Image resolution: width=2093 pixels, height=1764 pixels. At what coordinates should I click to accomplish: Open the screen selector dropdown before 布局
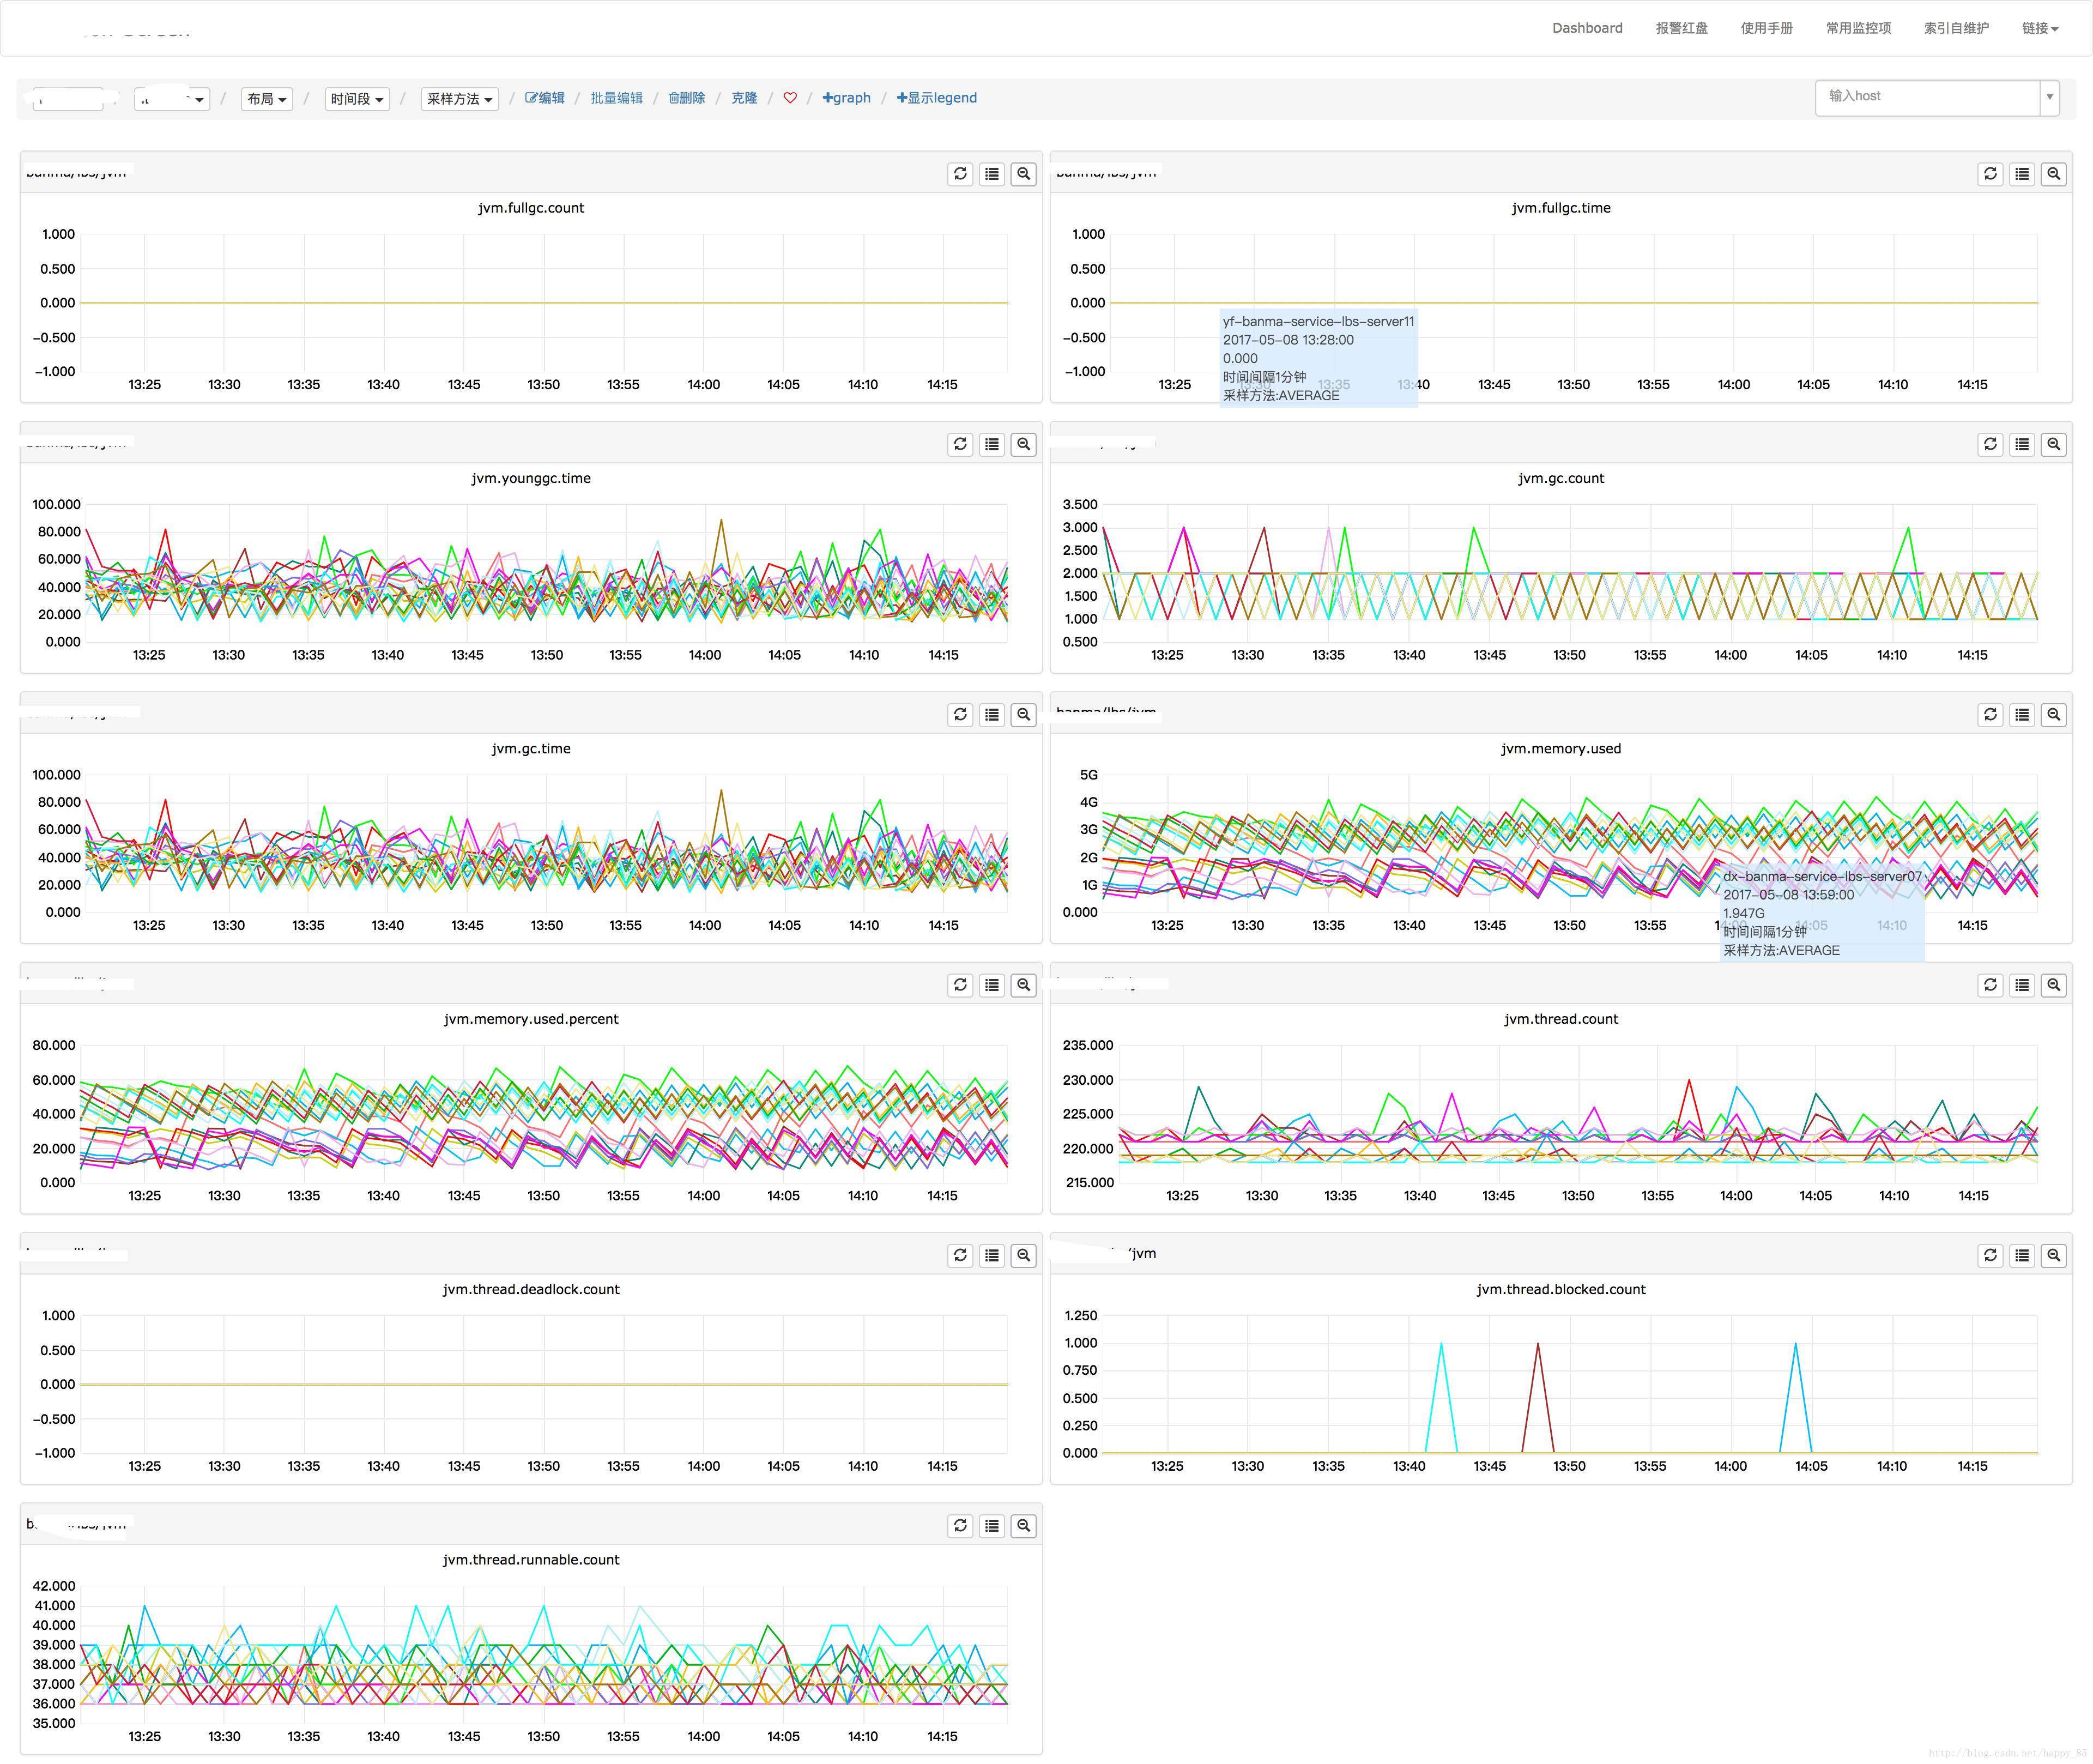(172, 99)
